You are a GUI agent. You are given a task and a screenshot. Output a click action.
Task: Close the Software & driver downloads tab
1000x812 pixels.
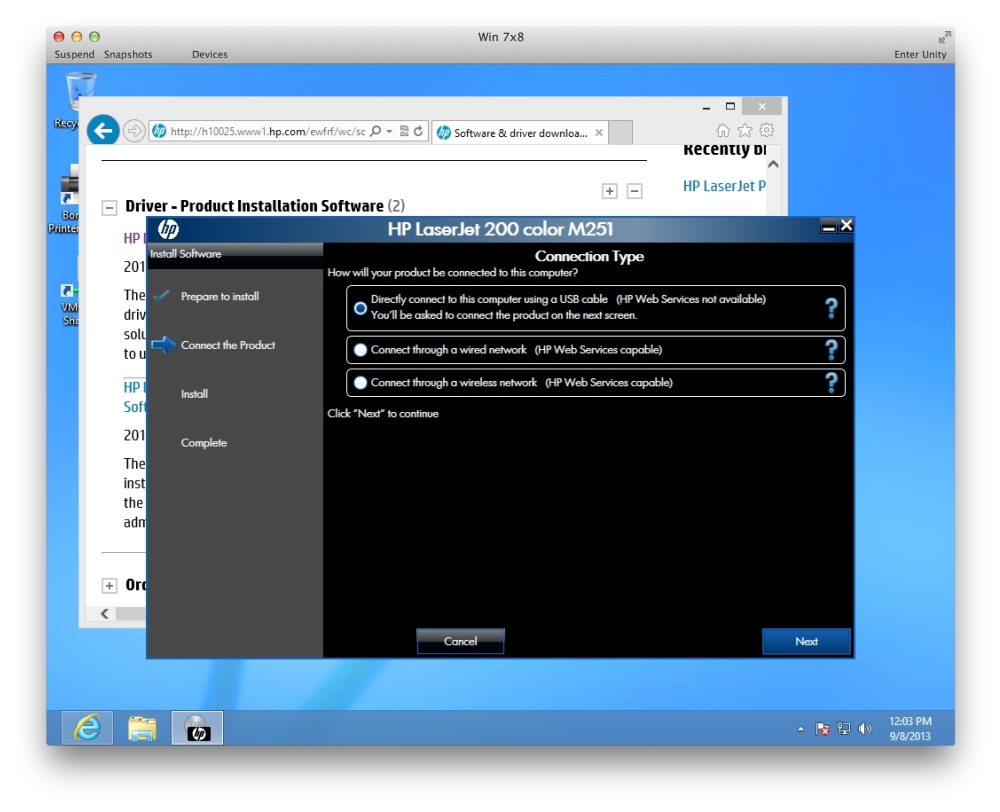(x=599, y=133)
